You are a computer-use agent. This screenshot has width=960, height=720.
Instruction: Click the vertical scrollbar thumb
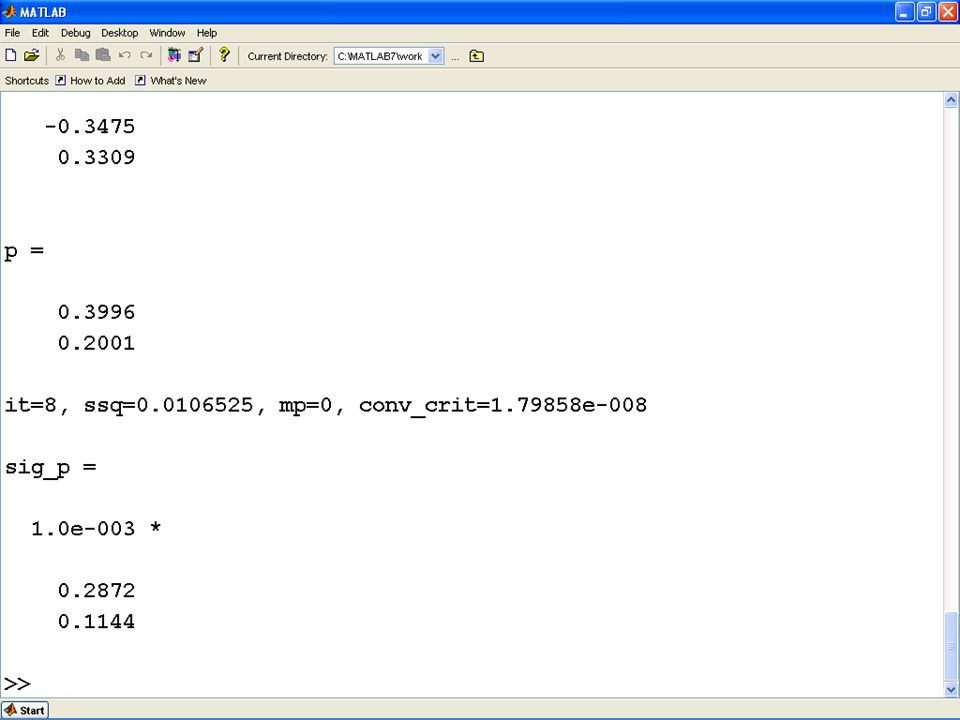(x=951, y=646)
